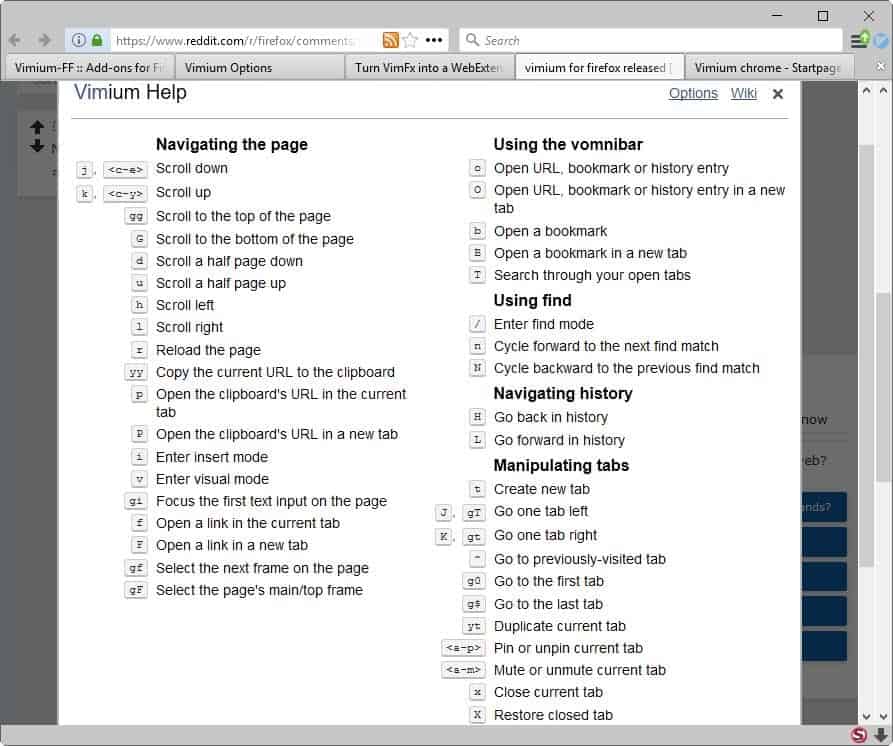
Task: Switch to Vimium-FF Add-ons tab
Action: coord(89,67)
